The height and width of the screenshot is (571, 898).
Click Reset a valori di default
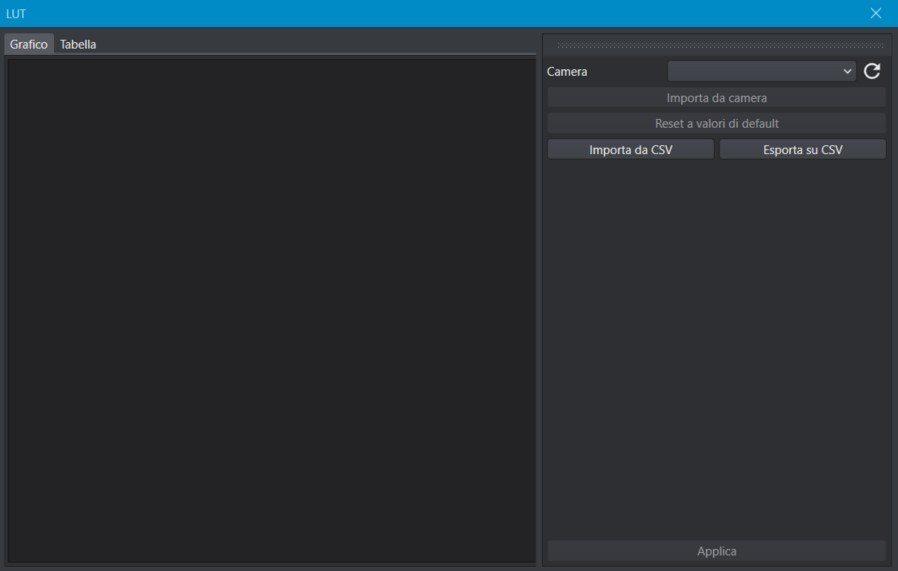(x=716, y=123)
